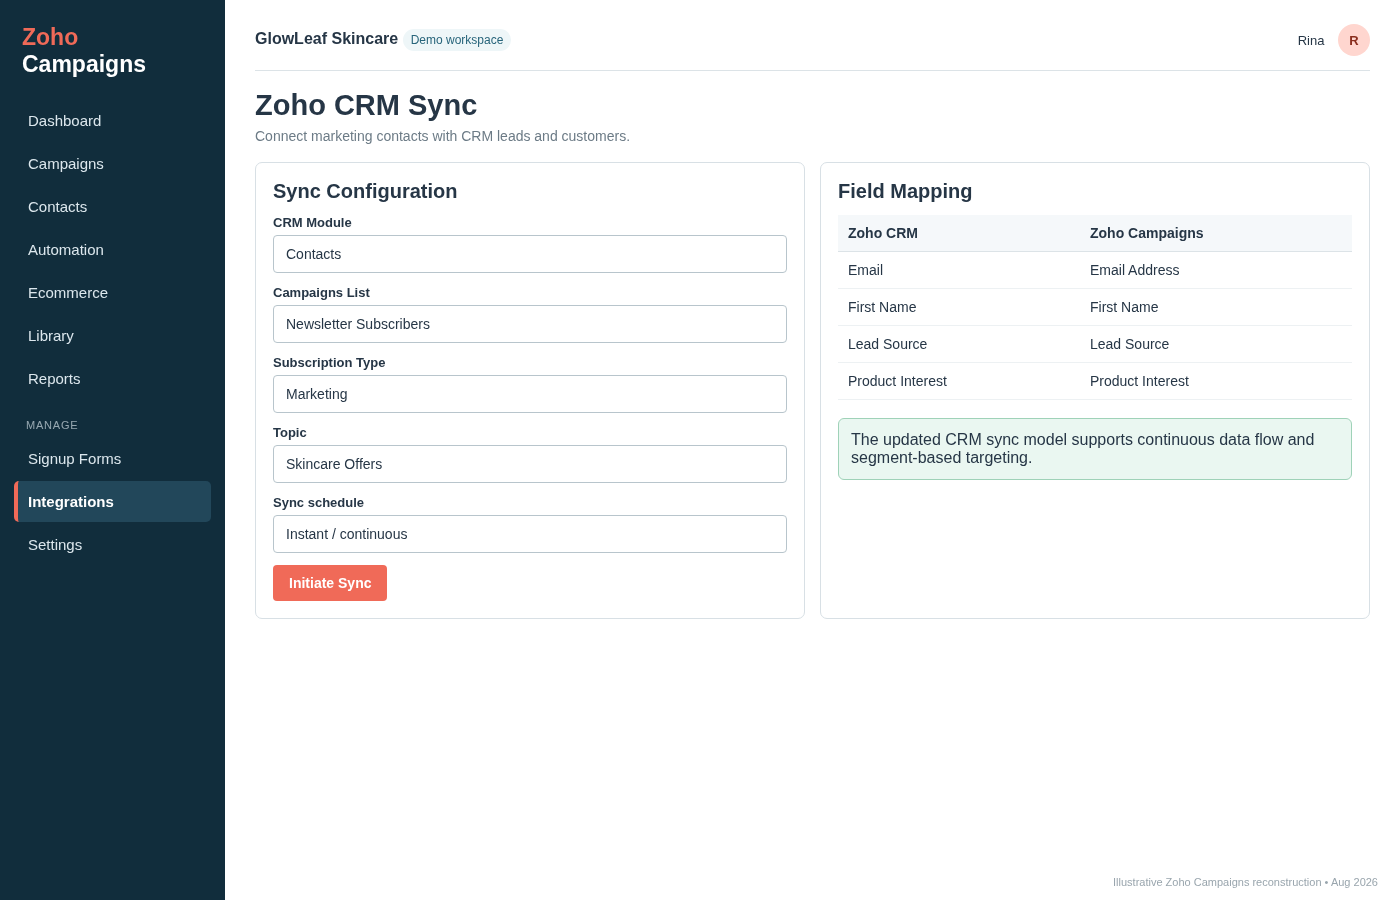Click the Demo workspace badge

coord(457,40)
